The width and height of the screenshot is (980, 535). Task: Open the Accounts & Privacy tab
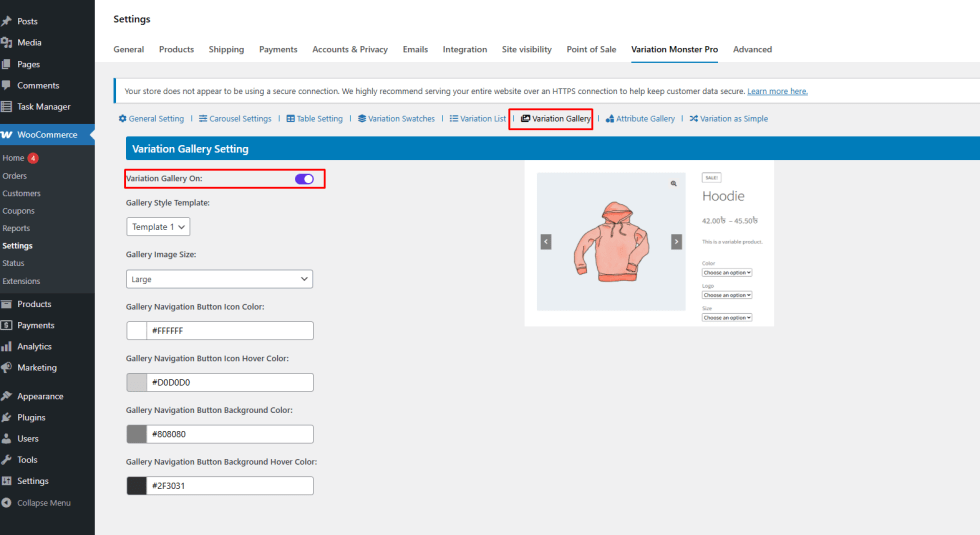click(350, 49)
